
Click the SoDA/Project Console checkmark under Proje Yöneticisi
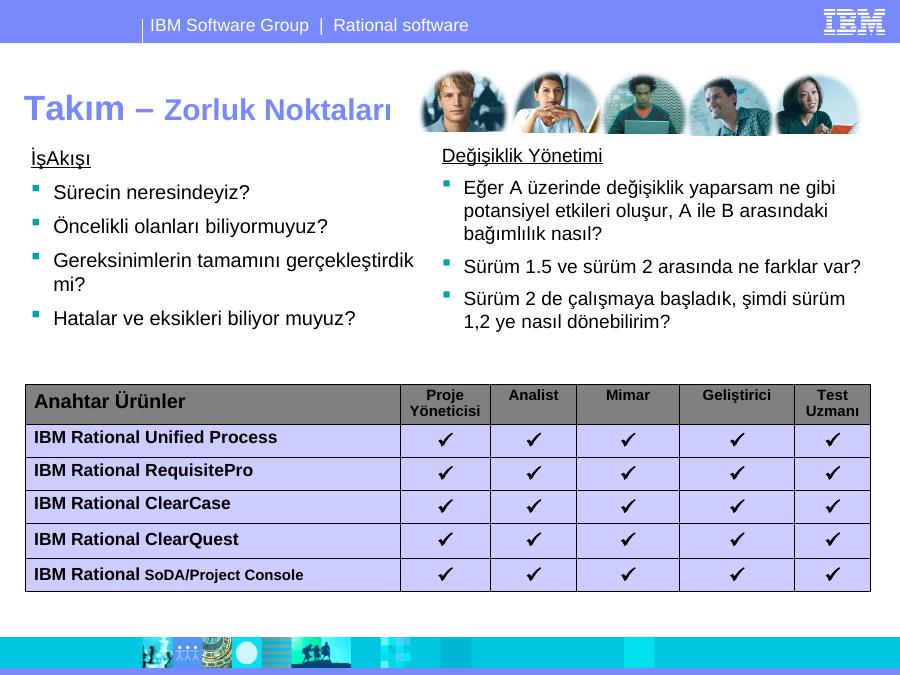pos(445,574)
